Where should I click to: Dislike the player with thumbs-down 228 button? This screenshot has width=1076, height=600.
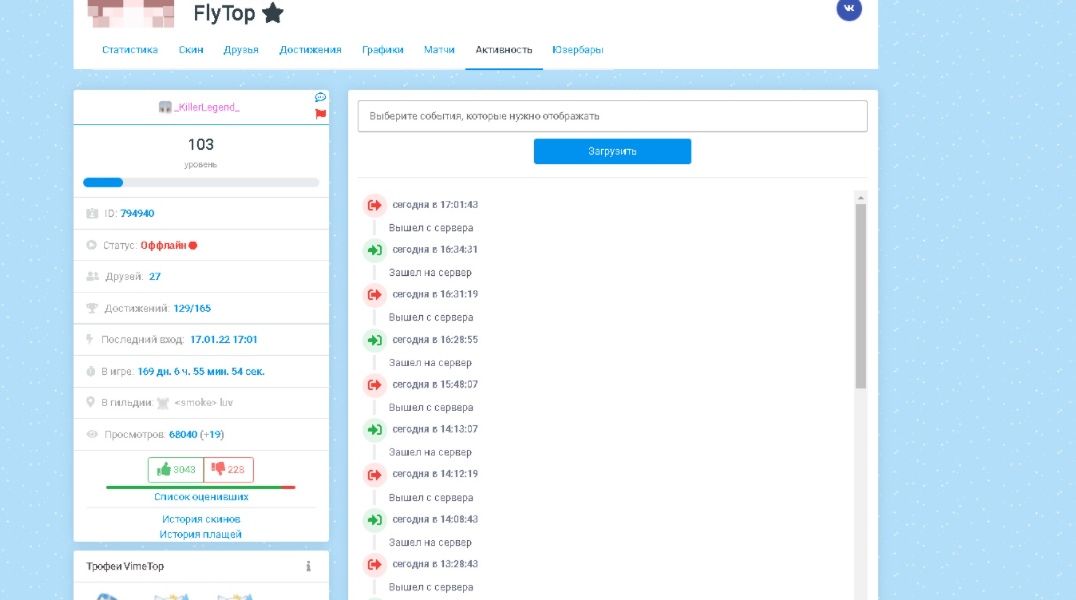229,470
